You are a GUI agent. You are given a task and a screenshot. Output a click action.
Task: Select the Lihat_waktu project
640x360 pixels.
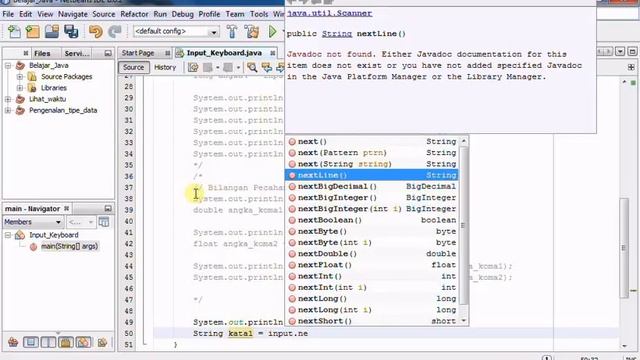click(x=47, y=99)
